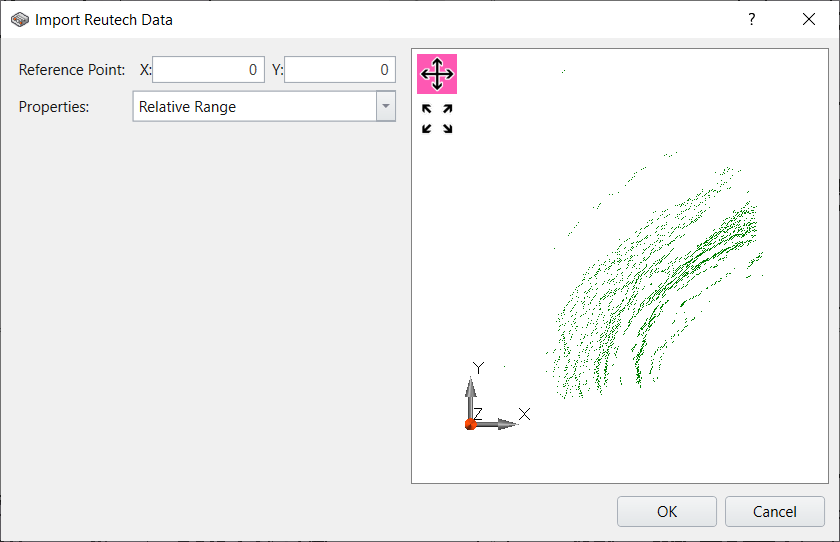Screen dimensions: 840x542
Task: Open the Properties dropdown arrow
Action: 386,106
